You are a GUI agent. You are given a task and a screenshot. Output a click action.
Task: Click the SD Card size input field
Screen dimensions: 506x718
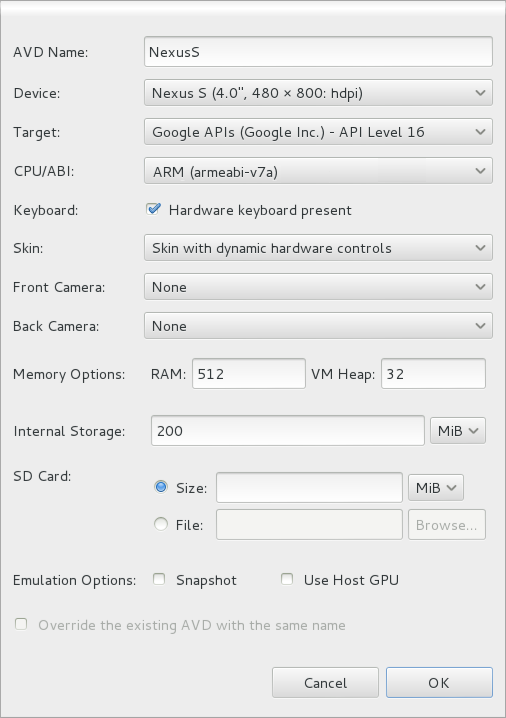coord(309,488)
